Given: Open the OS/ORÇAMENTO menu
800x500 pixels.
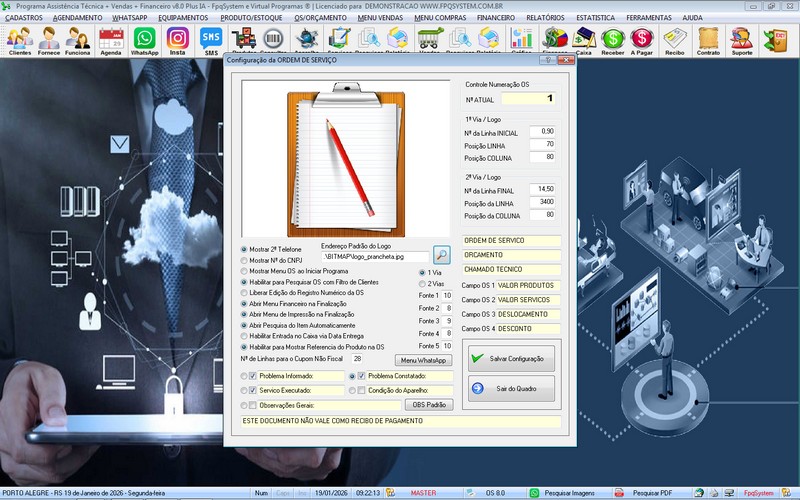Looking at the screenshot, I should coord(320,18).
